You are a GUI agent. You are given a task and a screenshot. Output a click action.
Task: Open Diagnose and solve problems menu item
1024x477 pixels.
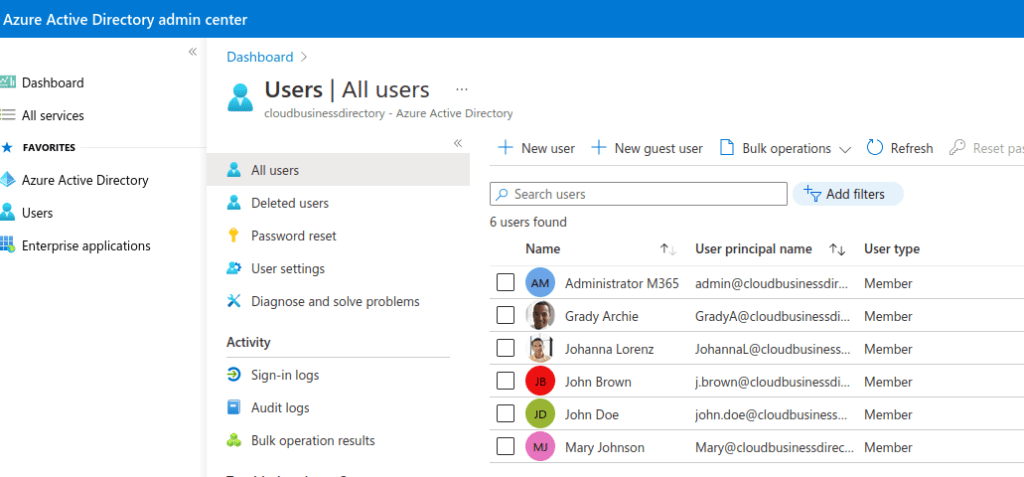338,301
